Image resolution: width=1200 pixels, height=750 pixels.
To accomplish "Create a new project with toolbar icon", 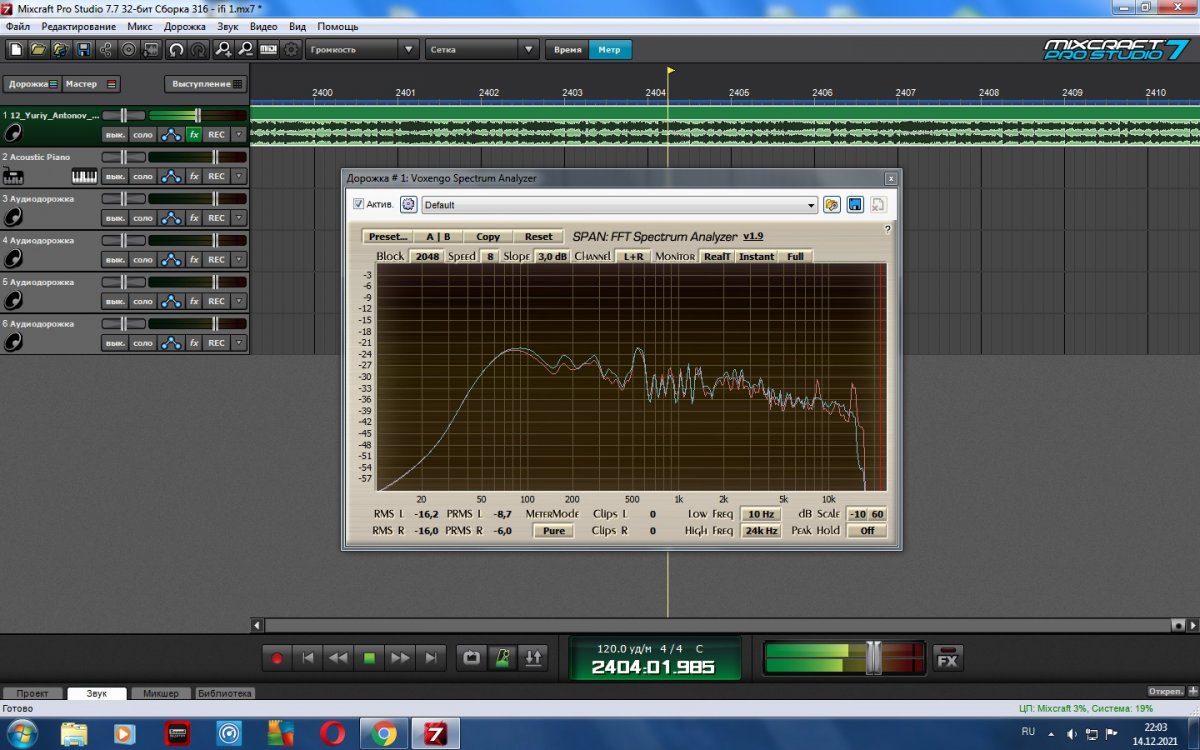I will point(16,49).
